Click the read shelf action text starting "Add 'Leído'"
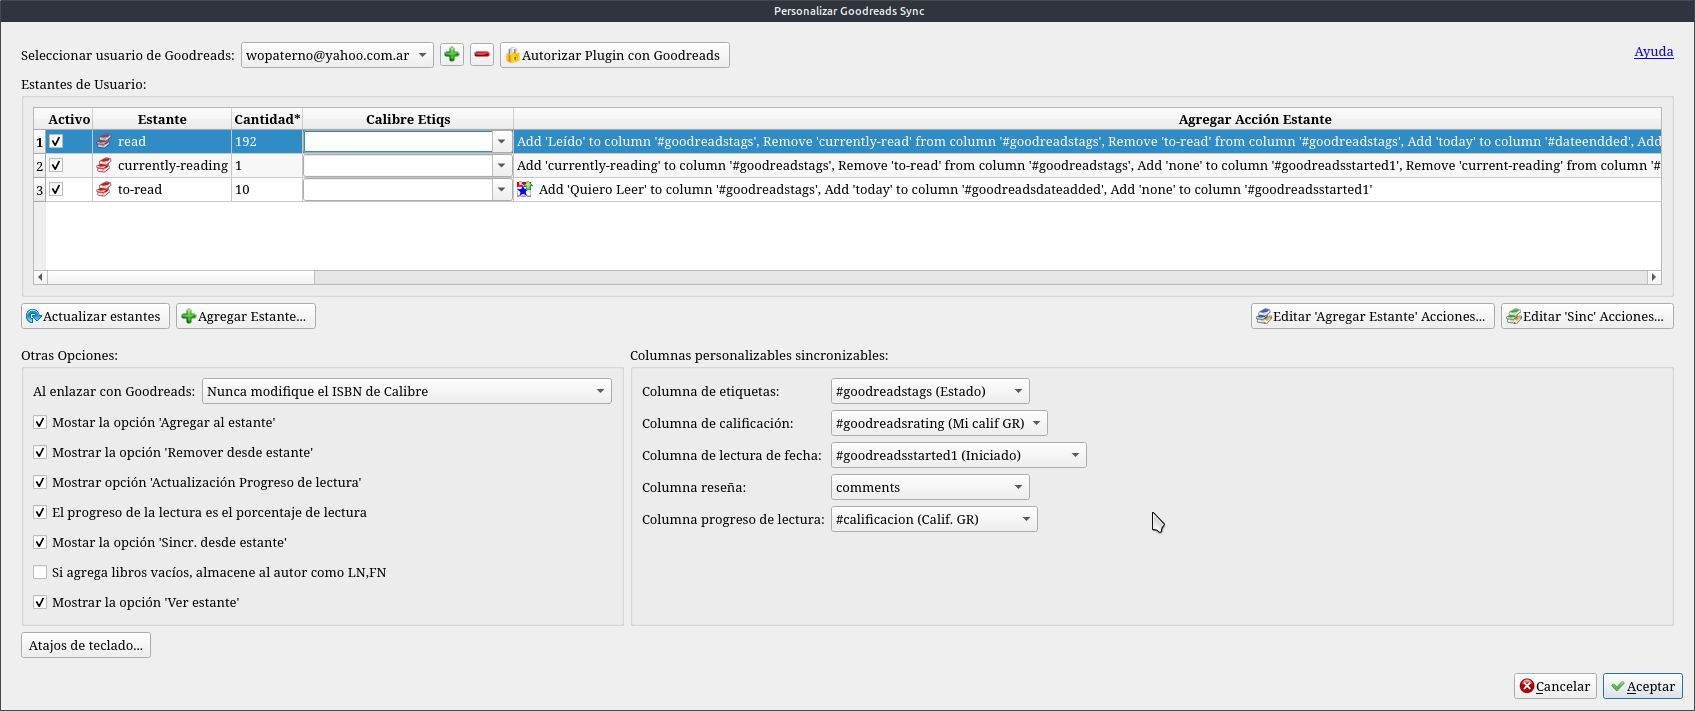1695x711 pixels. (x=1088, y=141)
